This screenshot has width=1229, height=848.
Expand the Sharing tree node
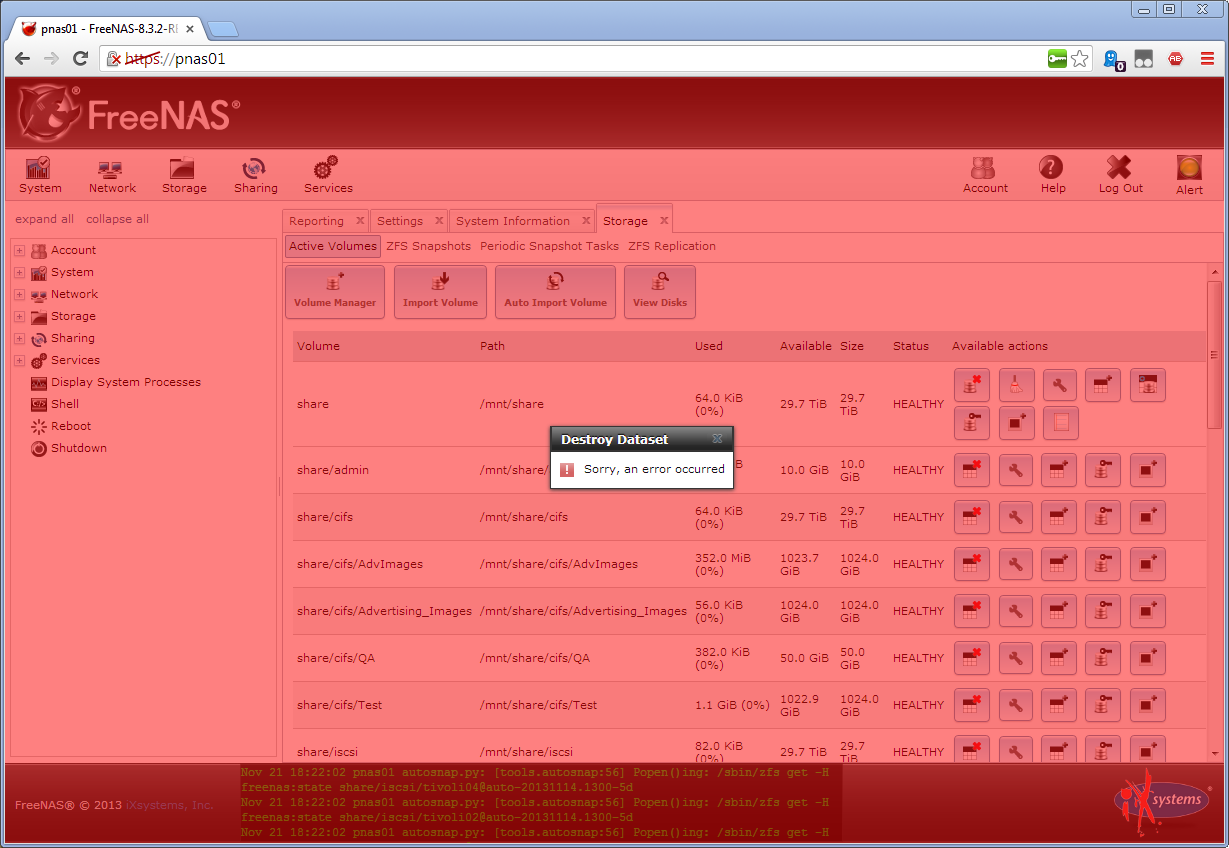(x=19, y=338)
